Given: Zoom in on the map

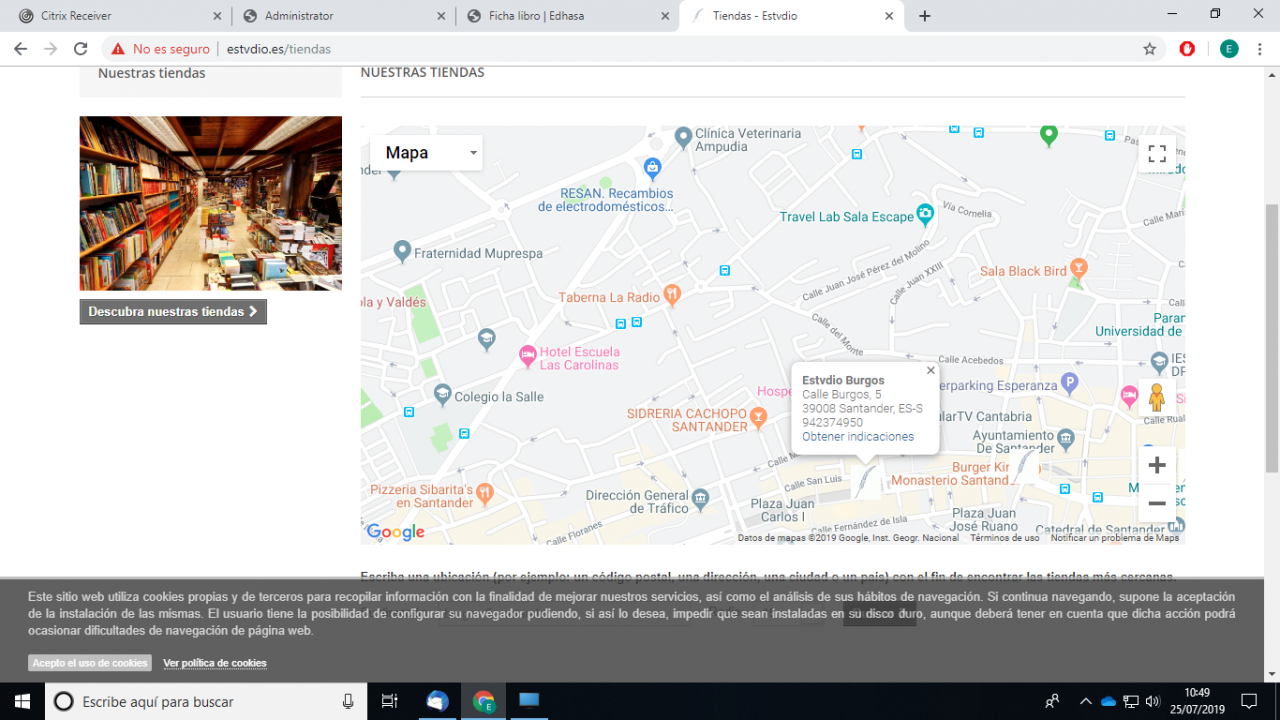Looking at the screenshot, I should click(x=1157, y=465).
